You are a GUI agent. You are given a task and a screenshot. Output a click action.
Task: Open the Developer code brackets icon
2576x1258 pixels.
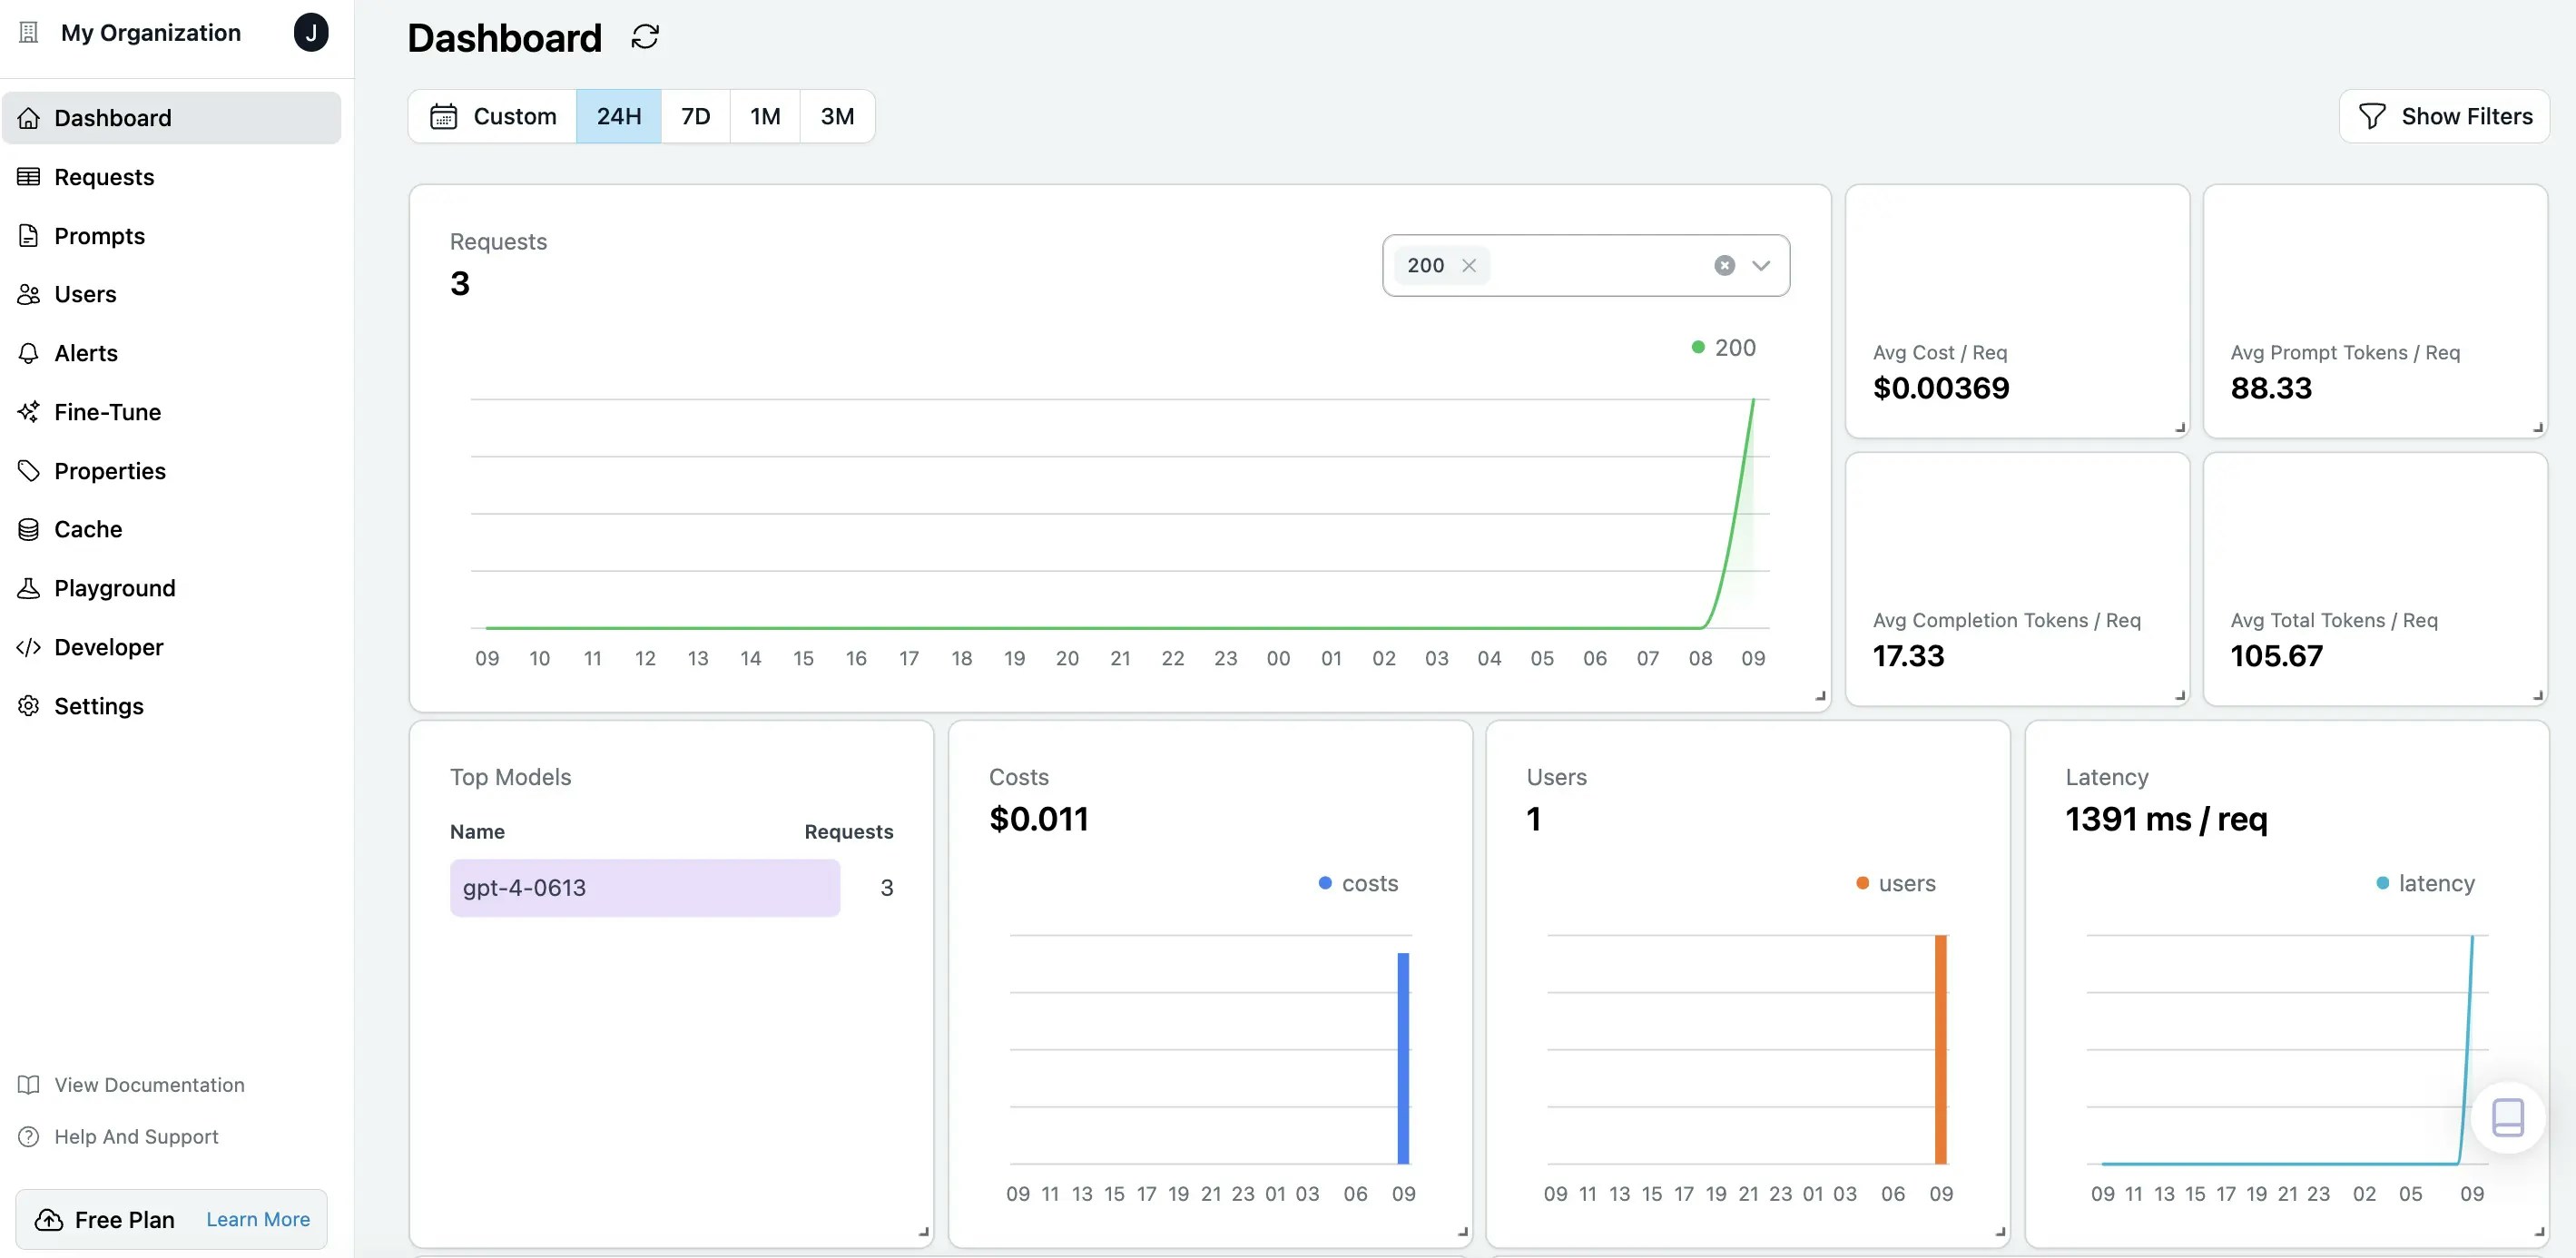click(x=29, y=647)
